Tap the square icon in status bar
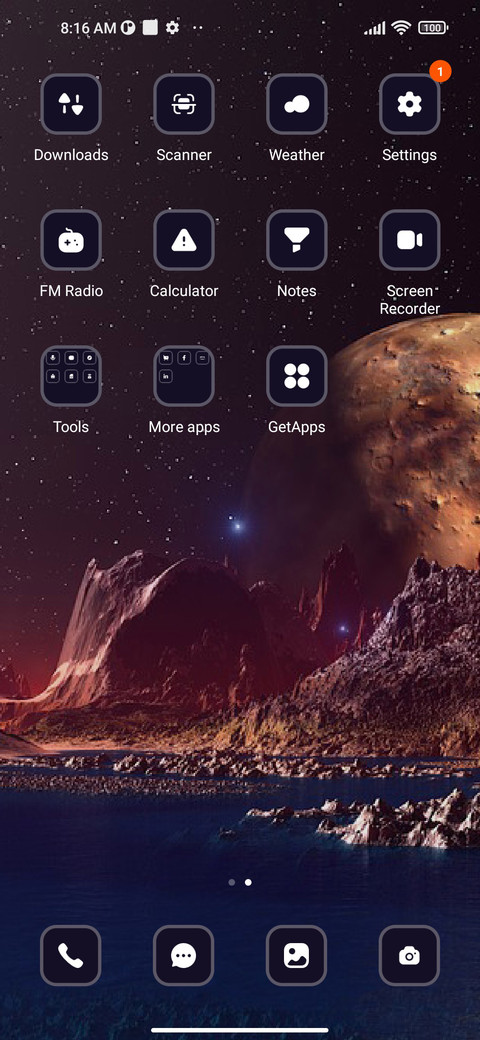480x1040 pixels. (x=150, y=27)
